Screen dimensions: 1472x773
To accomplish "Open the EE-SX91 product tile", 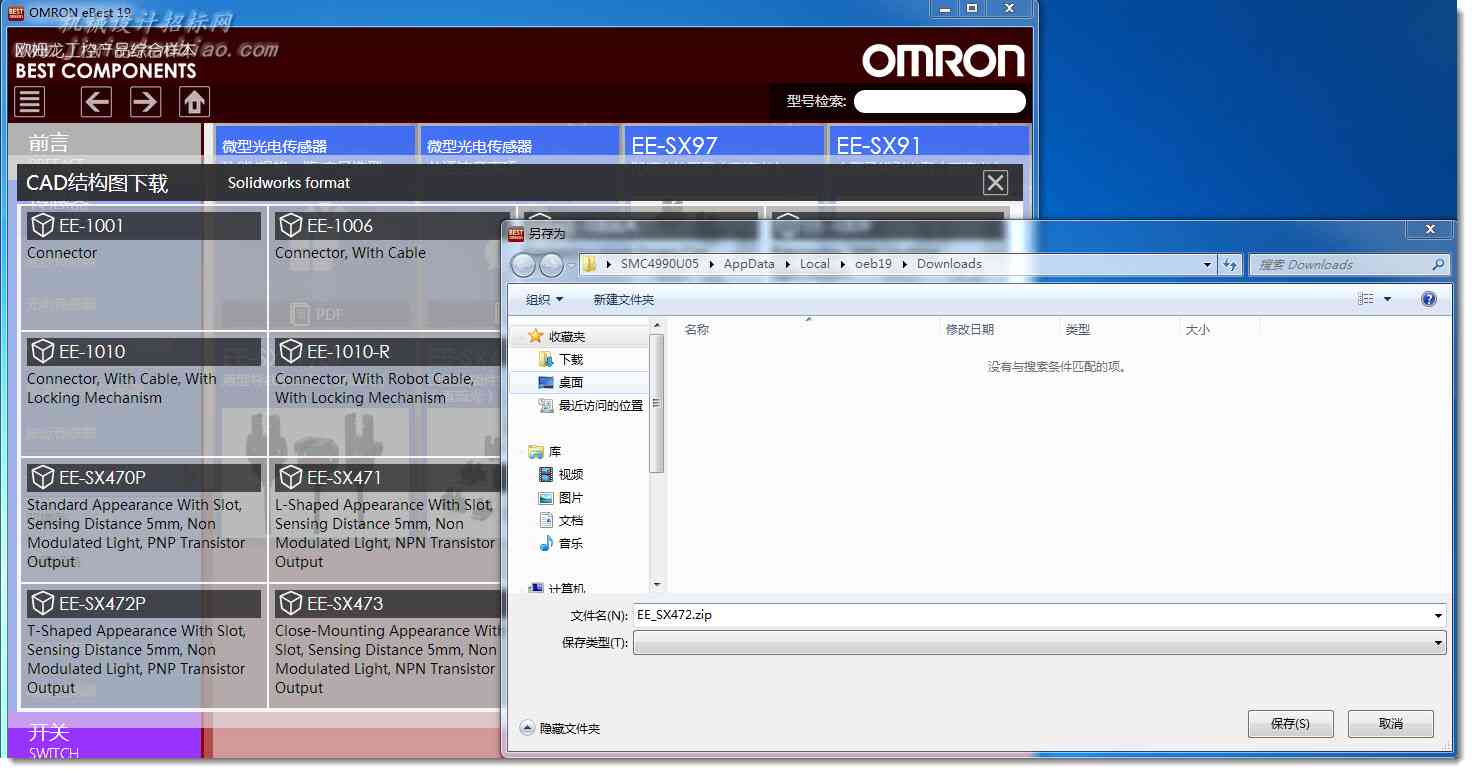I will coord(929,145).
